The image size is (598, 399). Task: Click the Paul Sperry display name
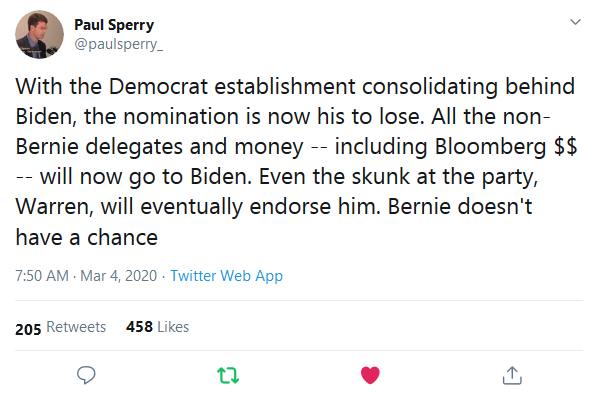click(114, 25)
